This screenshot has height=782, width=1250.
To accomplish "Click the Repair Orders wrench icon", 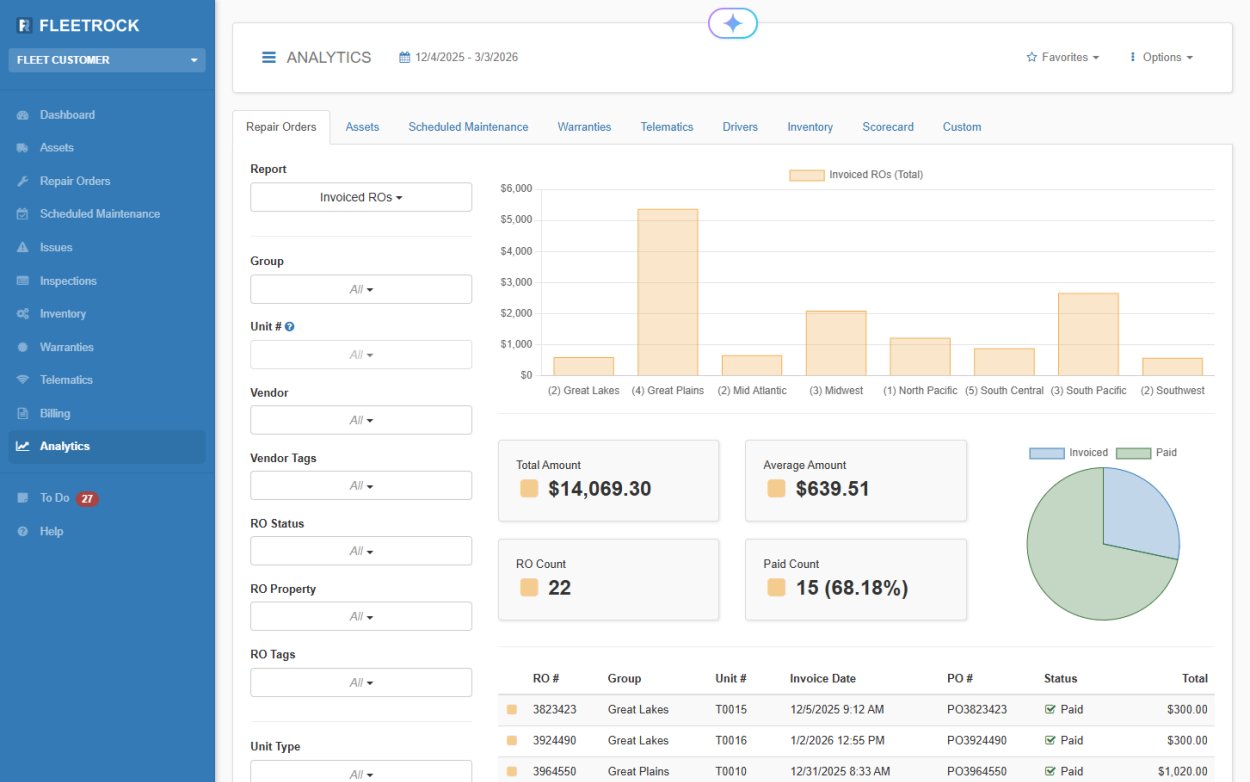I will (x=23, y=181).
